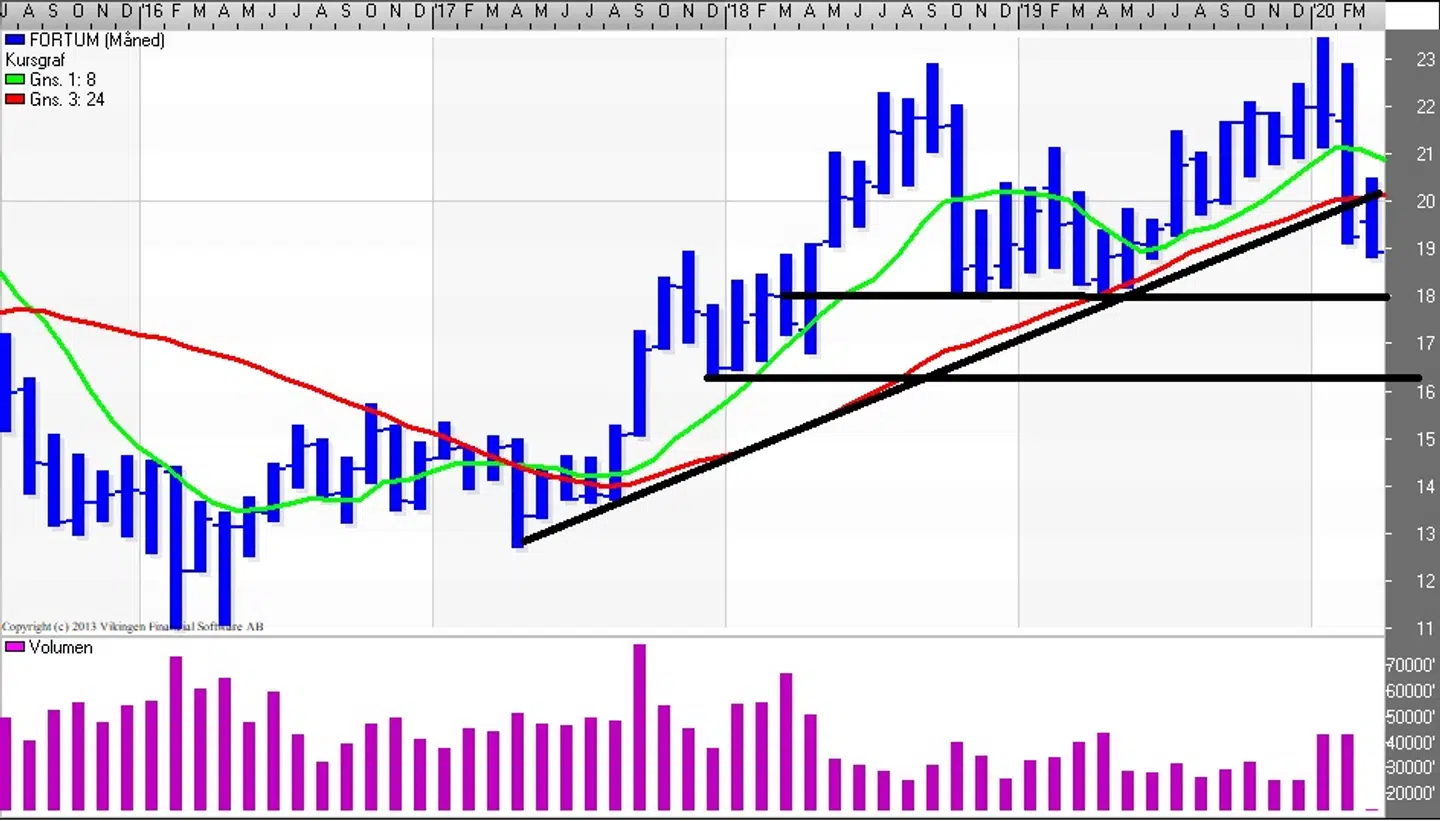Click price level 11 on the price axis
Viewport: 1440px width, 821px height.
point(1425,628)
